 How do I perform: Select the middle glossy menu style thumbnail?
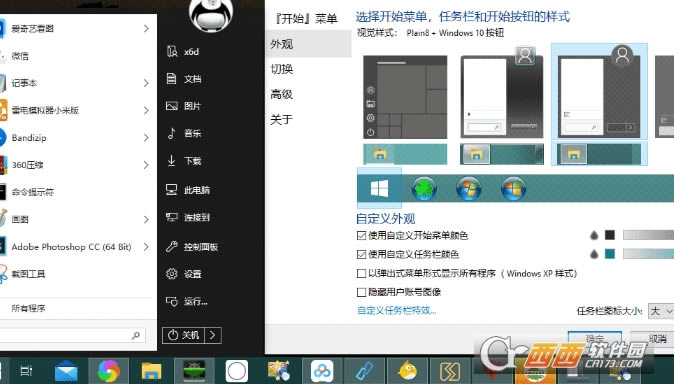click(x=502, y=93)
